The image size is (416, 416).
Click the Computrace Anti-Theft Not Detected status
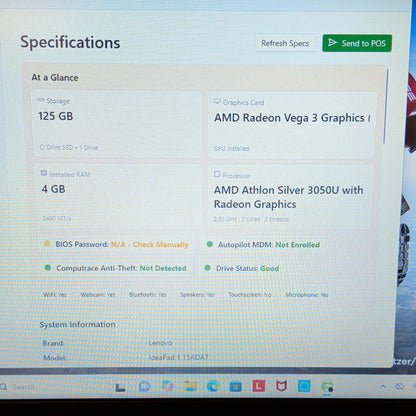[121, 268]
